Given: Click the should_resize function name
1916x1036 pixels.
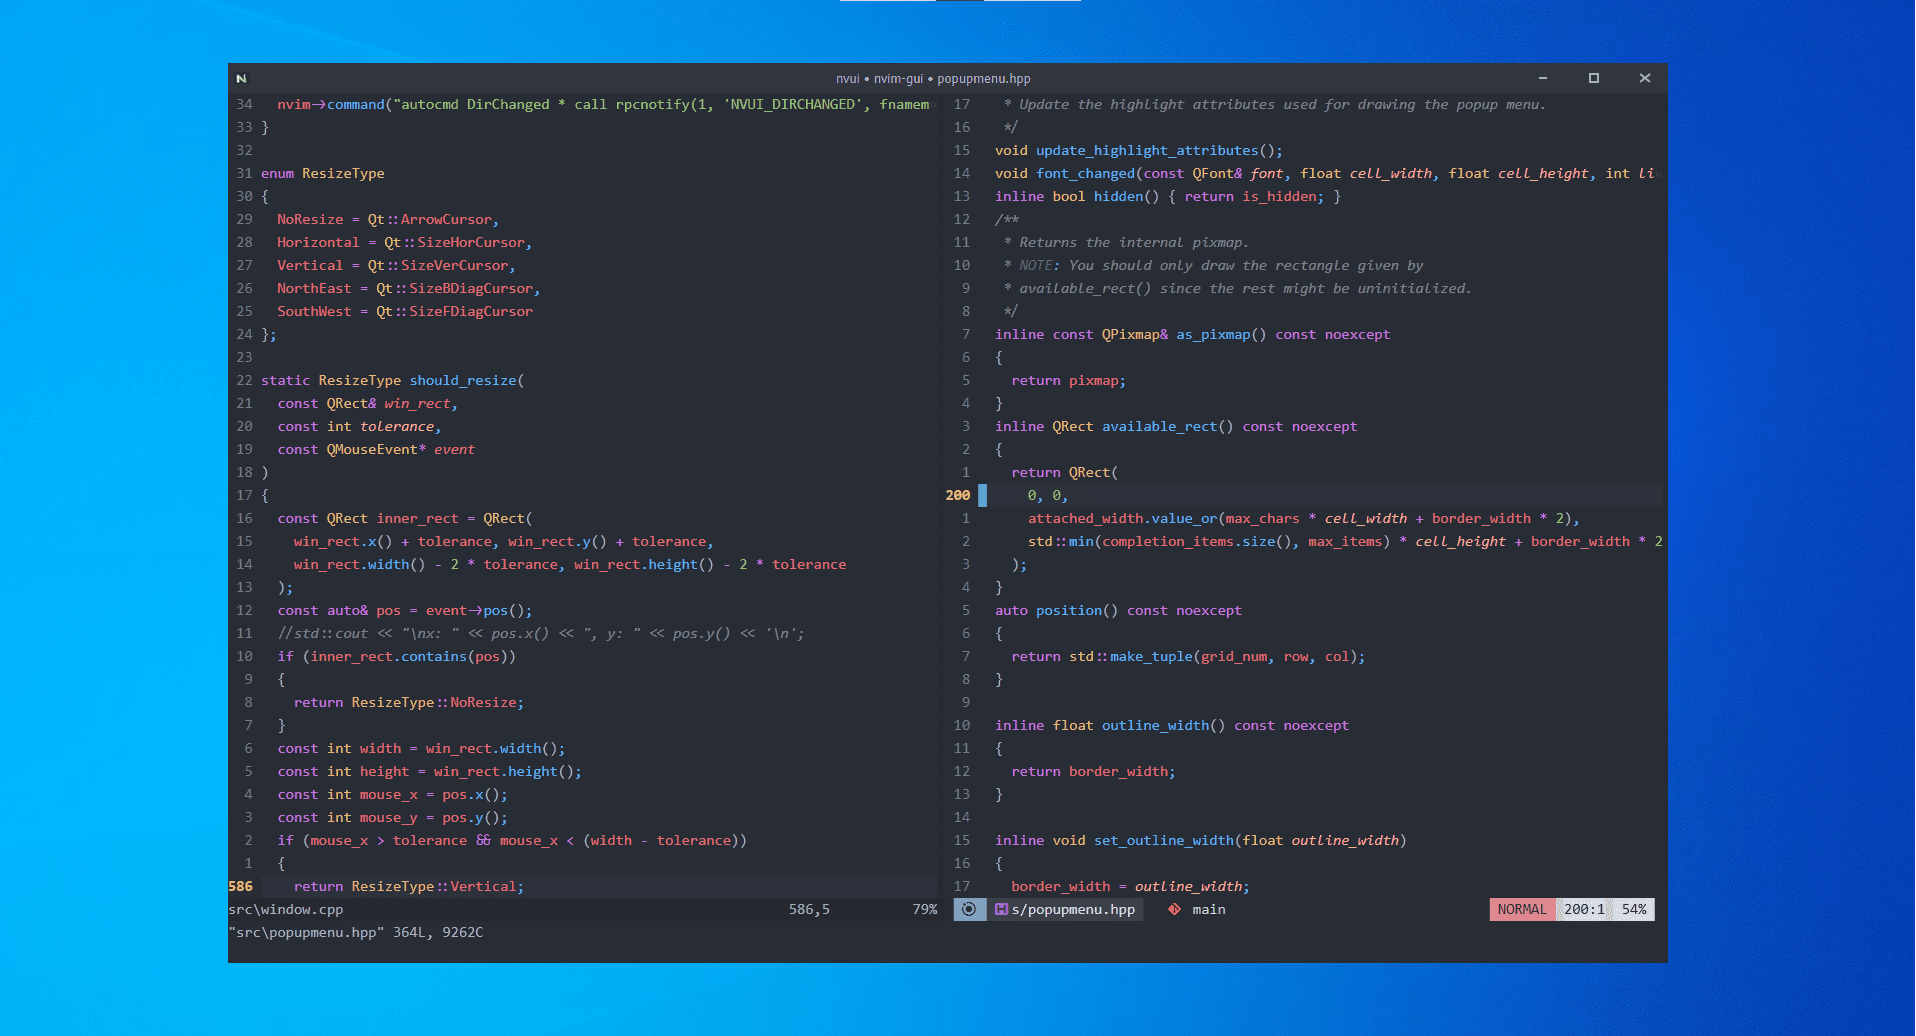Looking at the screenshot, I should click(463, 380).
